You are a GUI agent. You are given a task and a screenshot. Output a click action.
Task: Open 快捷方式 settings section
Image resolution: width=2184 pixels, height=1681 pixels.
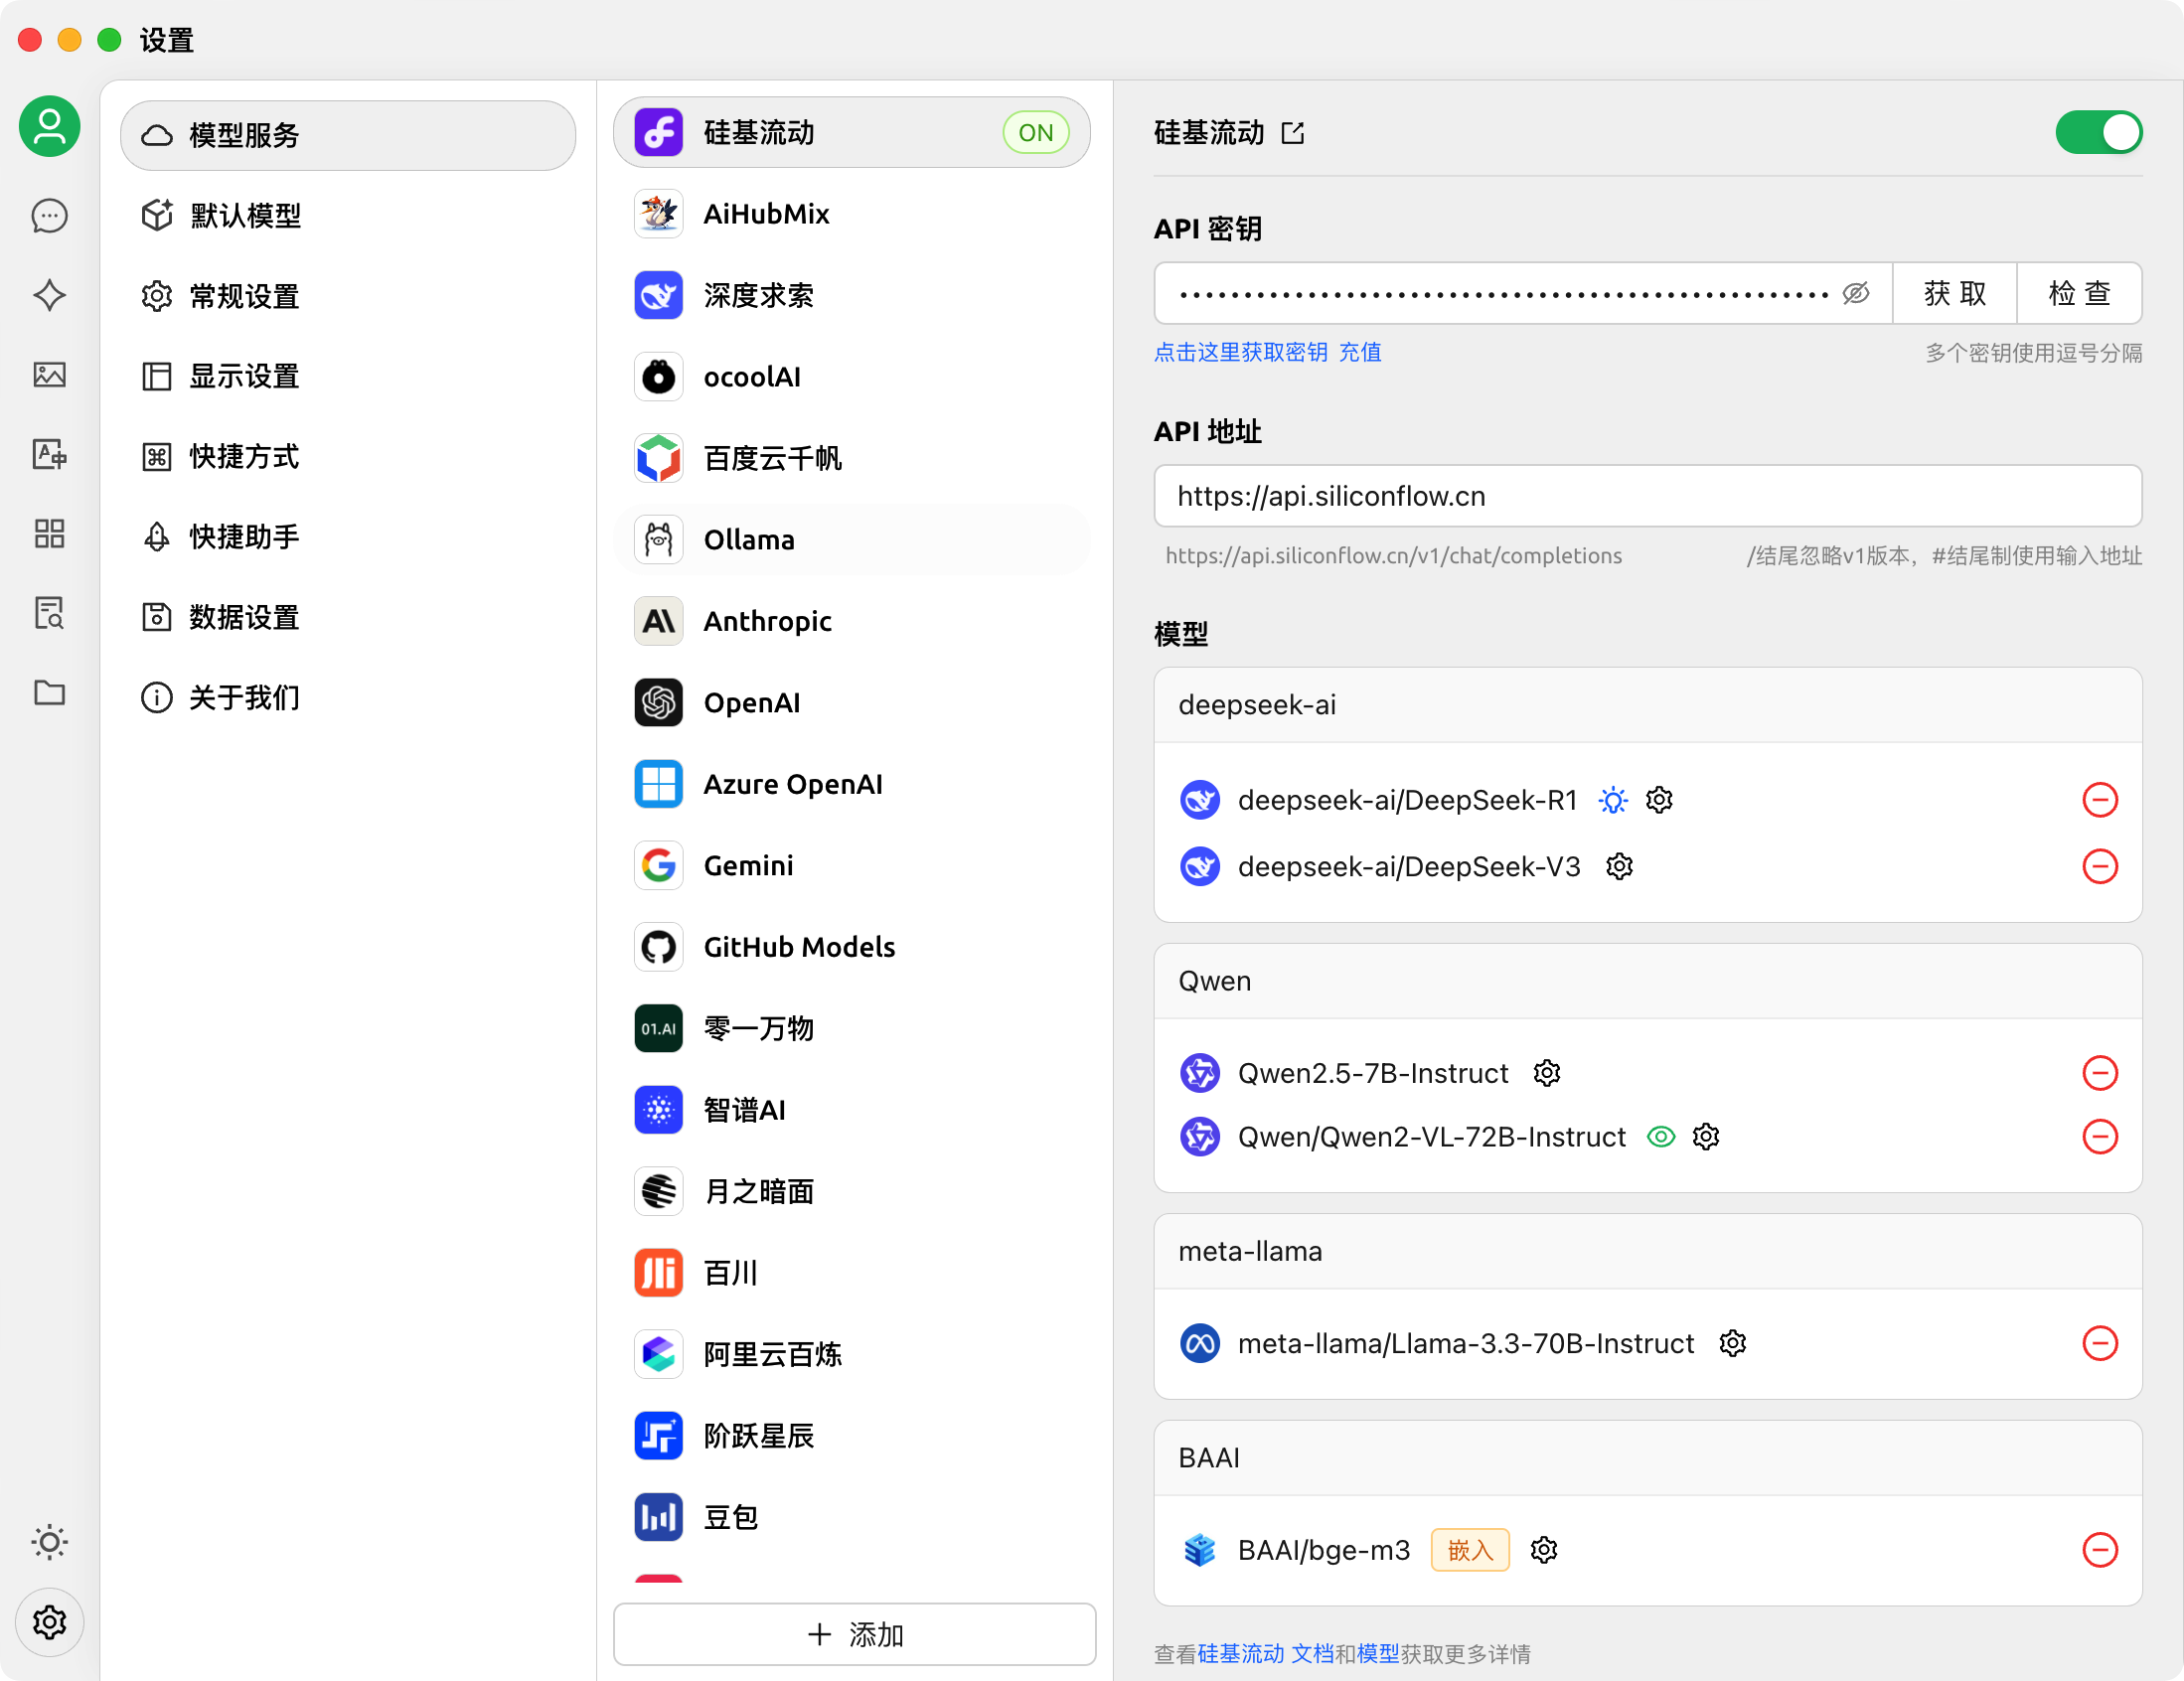click(347, 456)
